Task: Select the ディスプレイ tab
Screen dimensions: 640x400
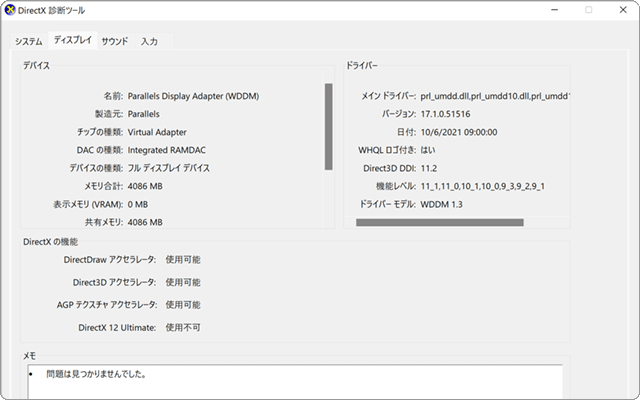Action: [73, 40]
